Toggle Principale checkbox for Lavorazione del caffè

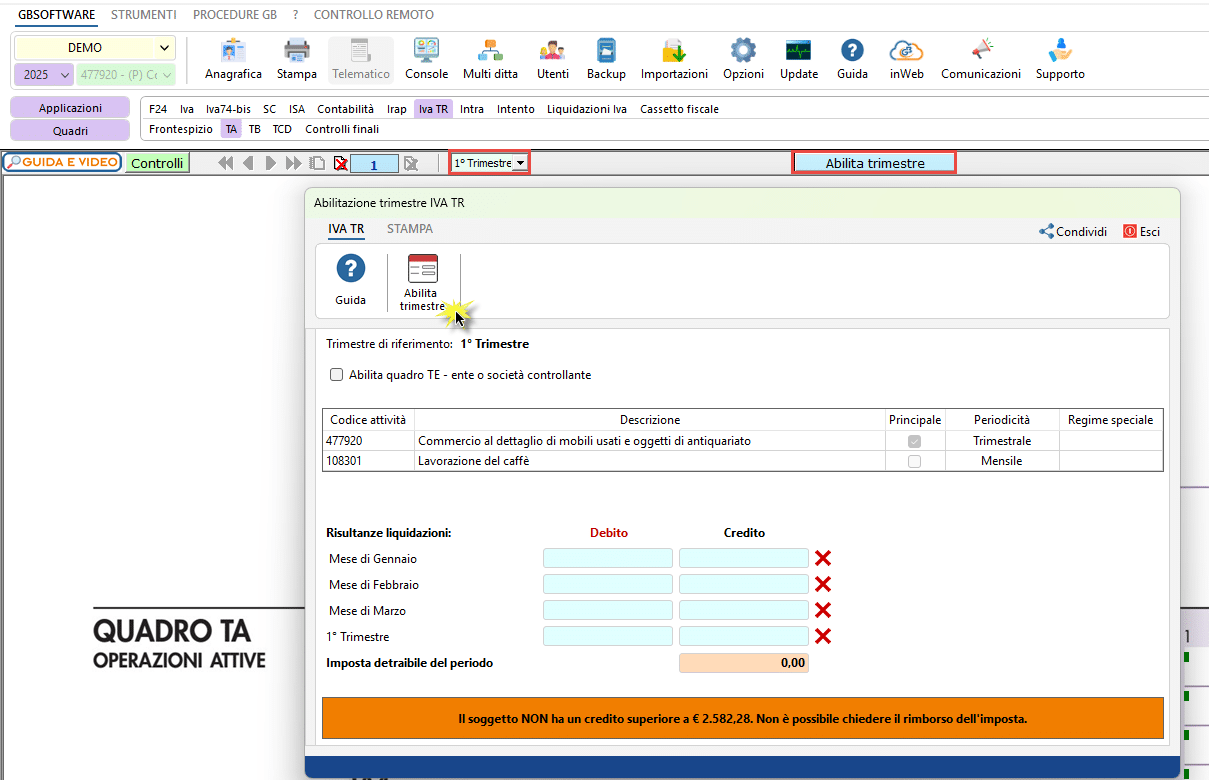[914, 461]
